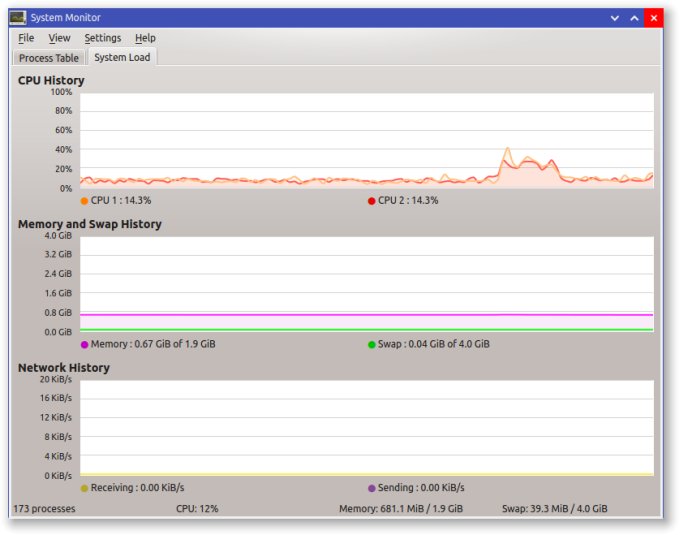
Task: Switch to the Process Table tab
Action: pyautogui.click(x=48, y=58)
